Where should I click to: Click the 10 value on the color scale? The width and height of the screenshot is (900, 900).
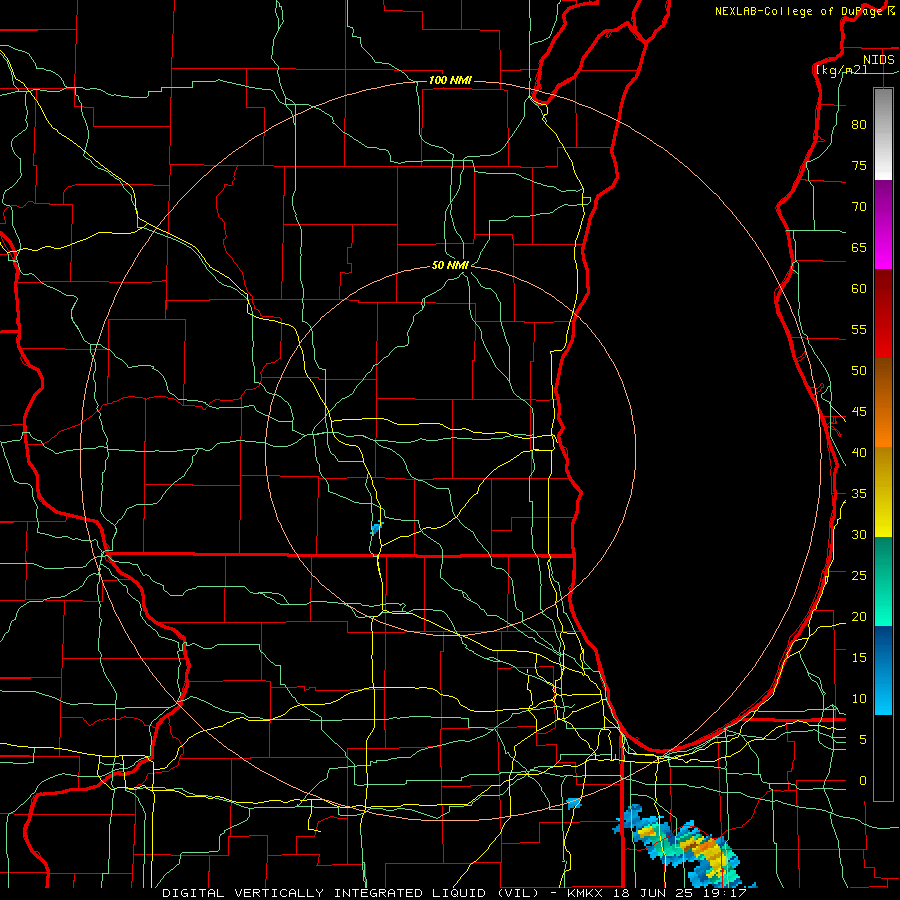[859, 699]
